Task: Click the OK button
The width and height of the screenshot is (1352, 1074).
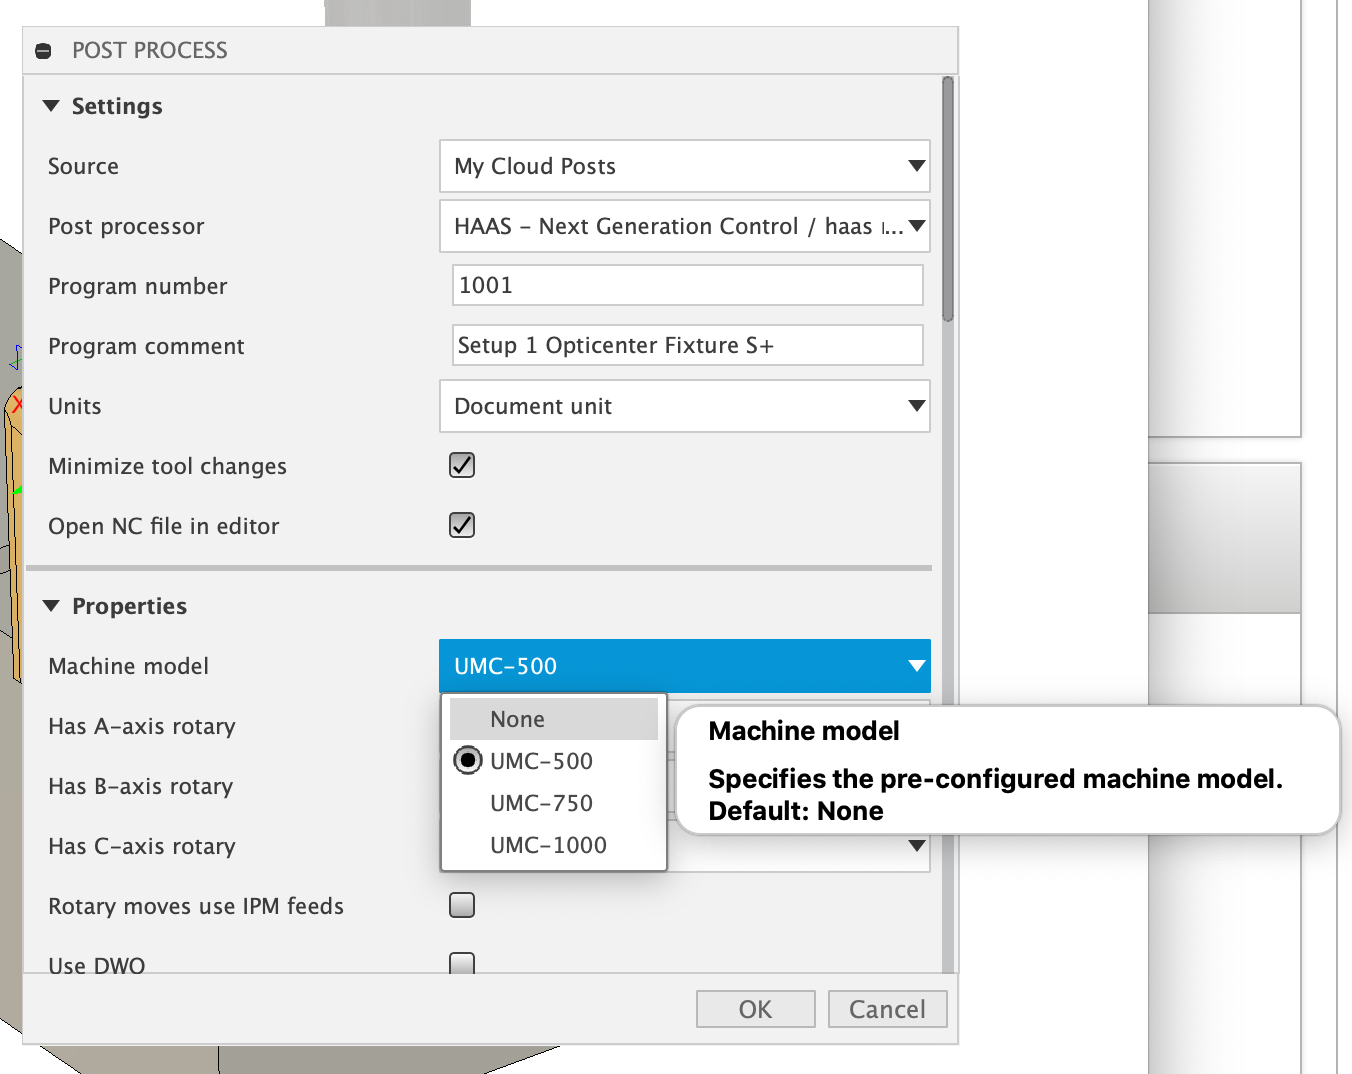Action: 755,1008
